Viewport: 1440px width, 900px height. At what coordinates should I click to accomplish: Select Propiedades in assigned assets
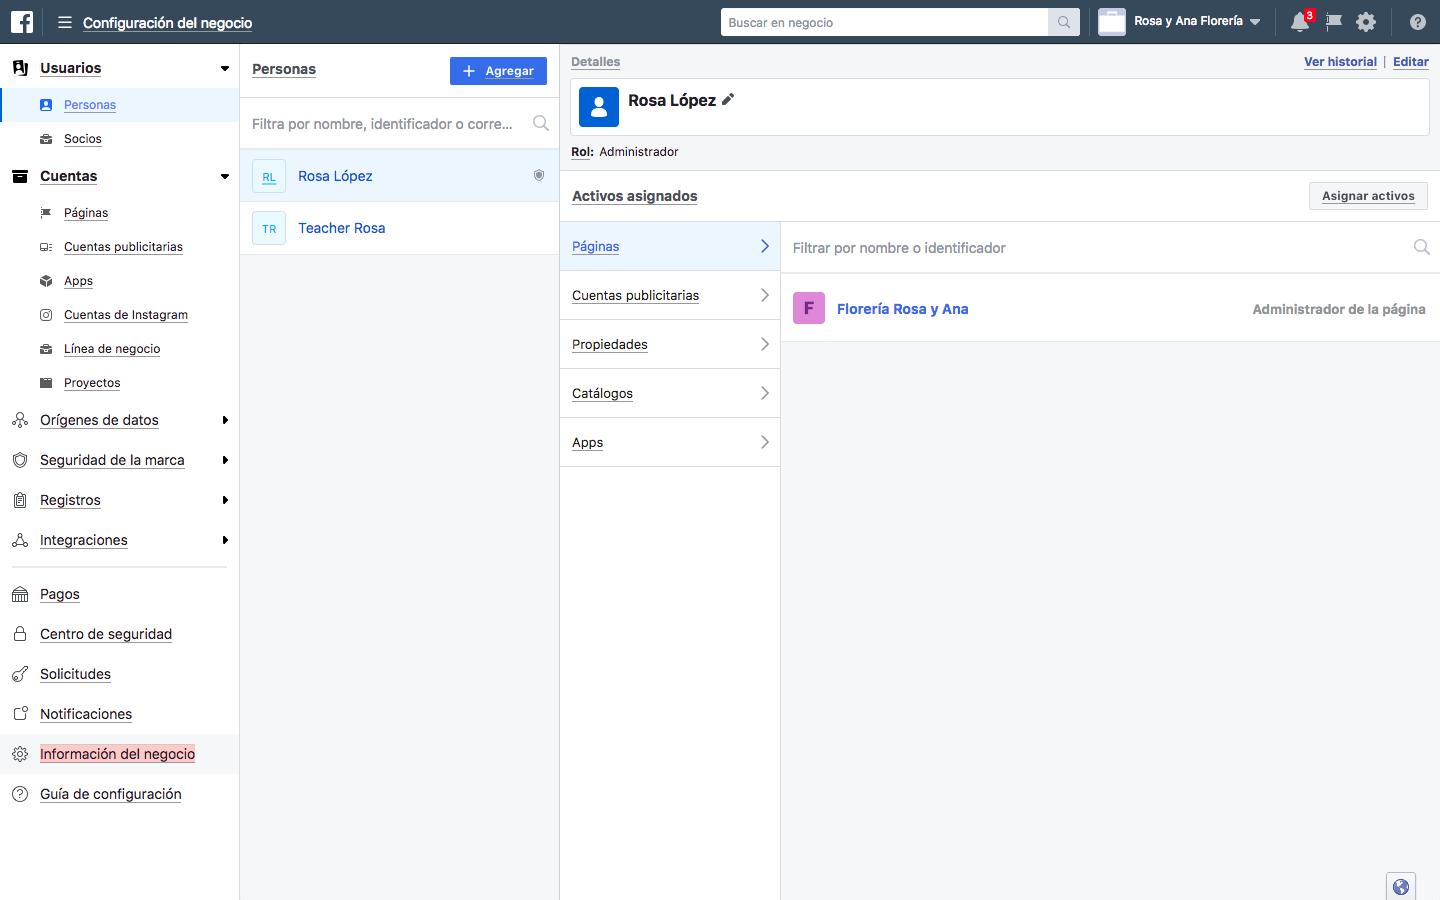(x=670, y=344)
